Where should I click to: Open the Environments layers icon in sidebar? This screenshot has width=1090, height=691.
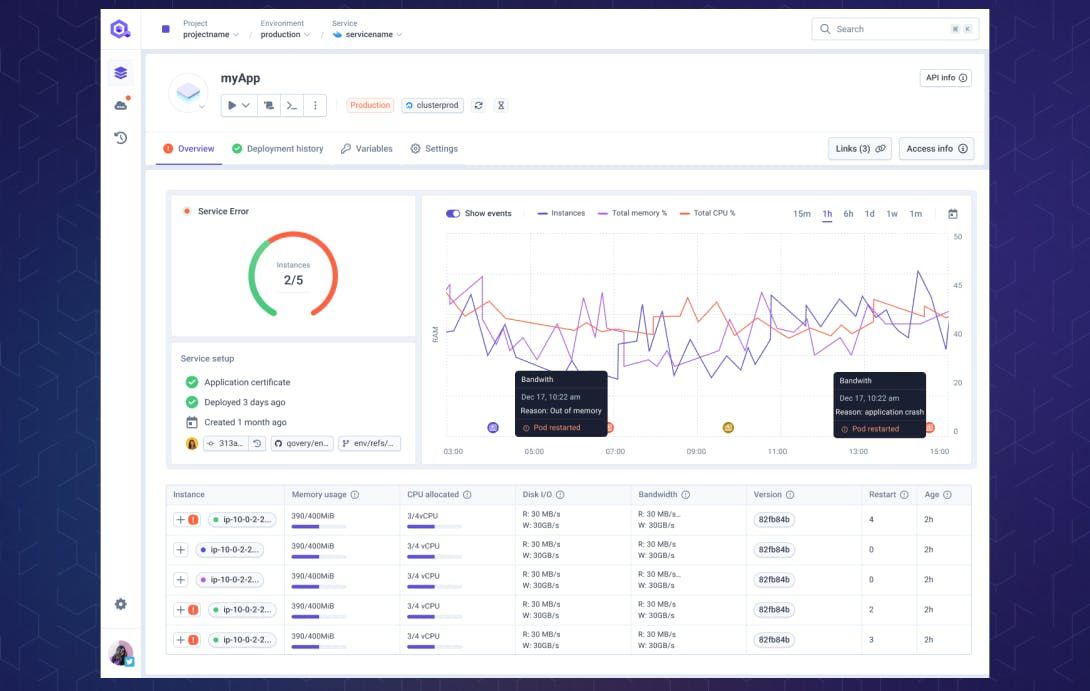[x=121, y=72]
